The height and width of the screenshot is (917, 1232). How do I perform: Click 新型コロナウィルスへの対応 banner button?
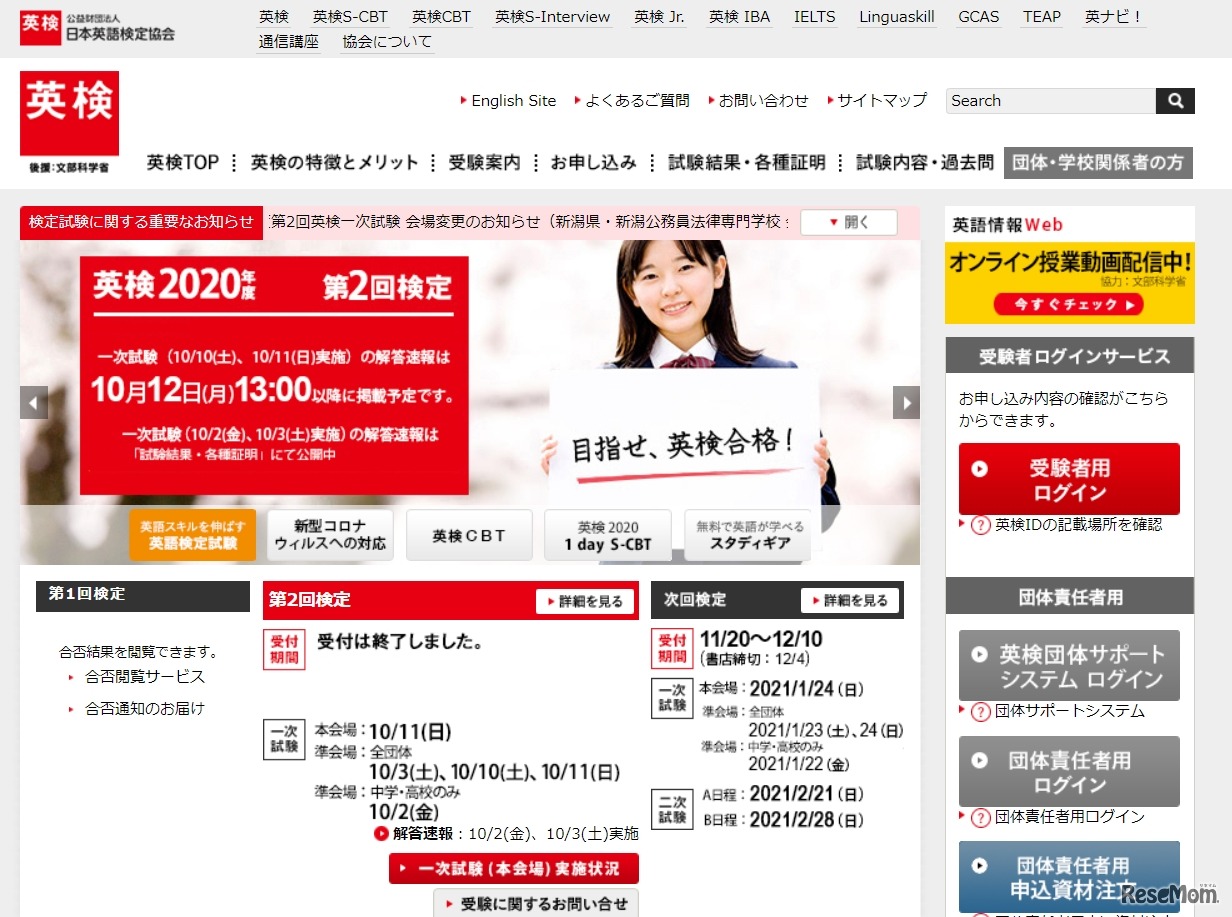pos(330,535)
